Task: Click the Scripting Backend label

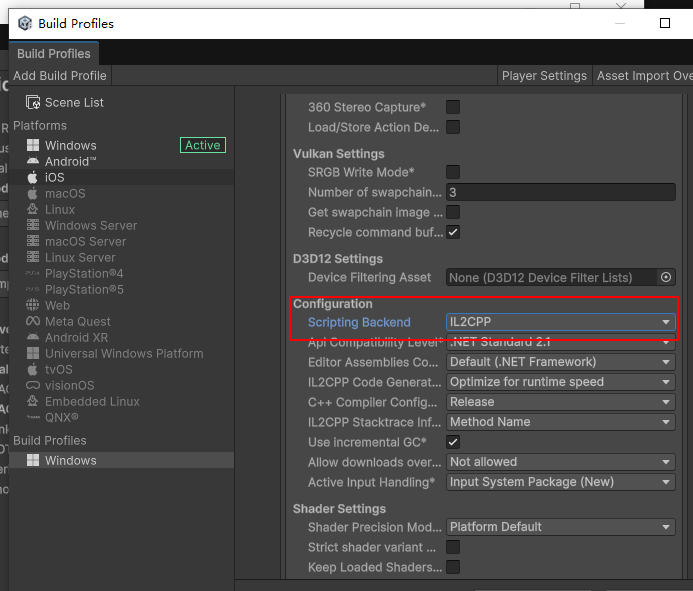Action: point(359,322)
